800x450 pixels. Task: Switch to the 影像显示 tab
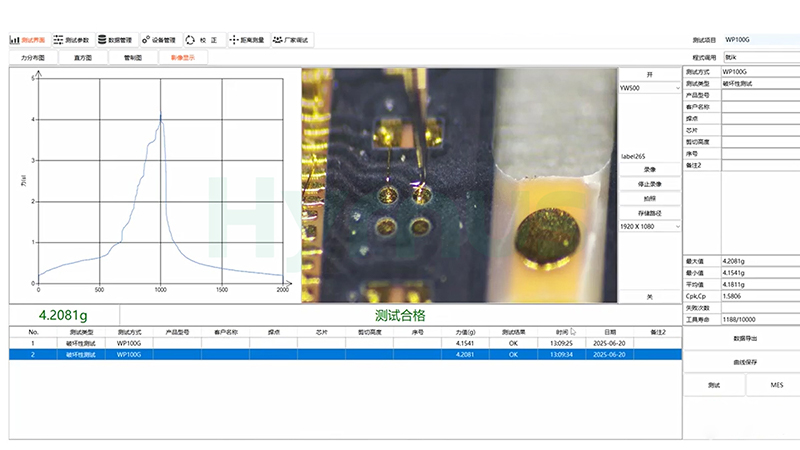183,58
